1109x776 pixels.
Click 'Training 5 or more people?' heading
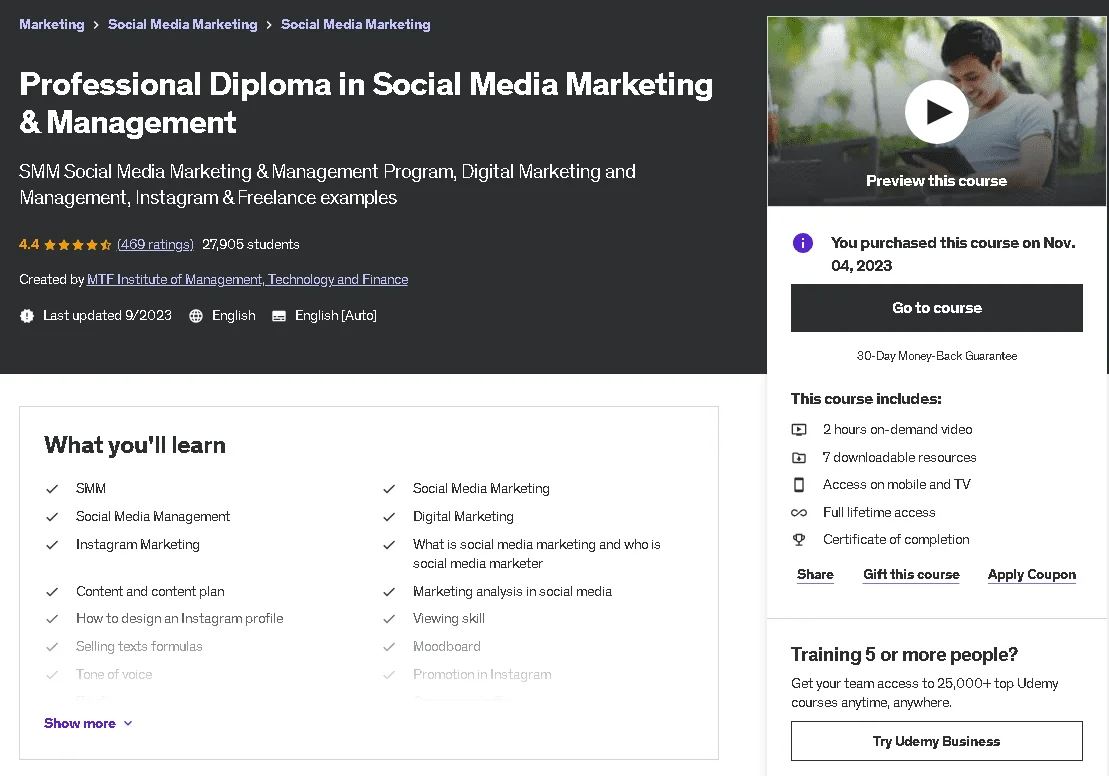pyautogui.click(x=904, y=654)
